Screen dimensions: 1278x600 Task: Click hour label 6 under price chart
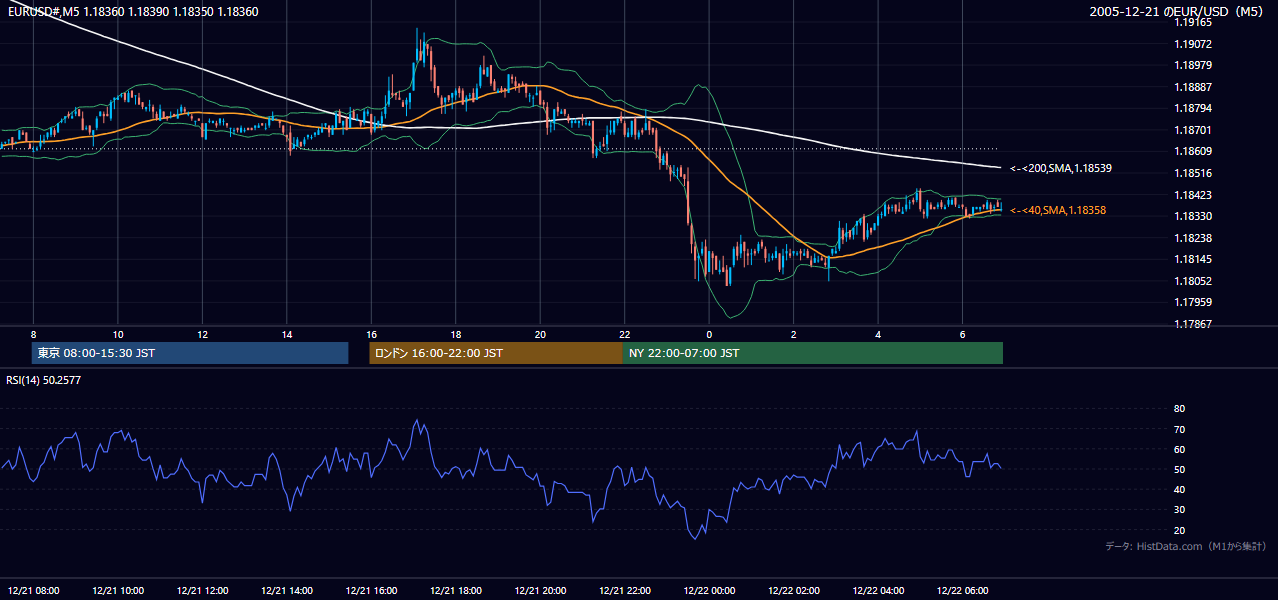click(x=962, y=334)
